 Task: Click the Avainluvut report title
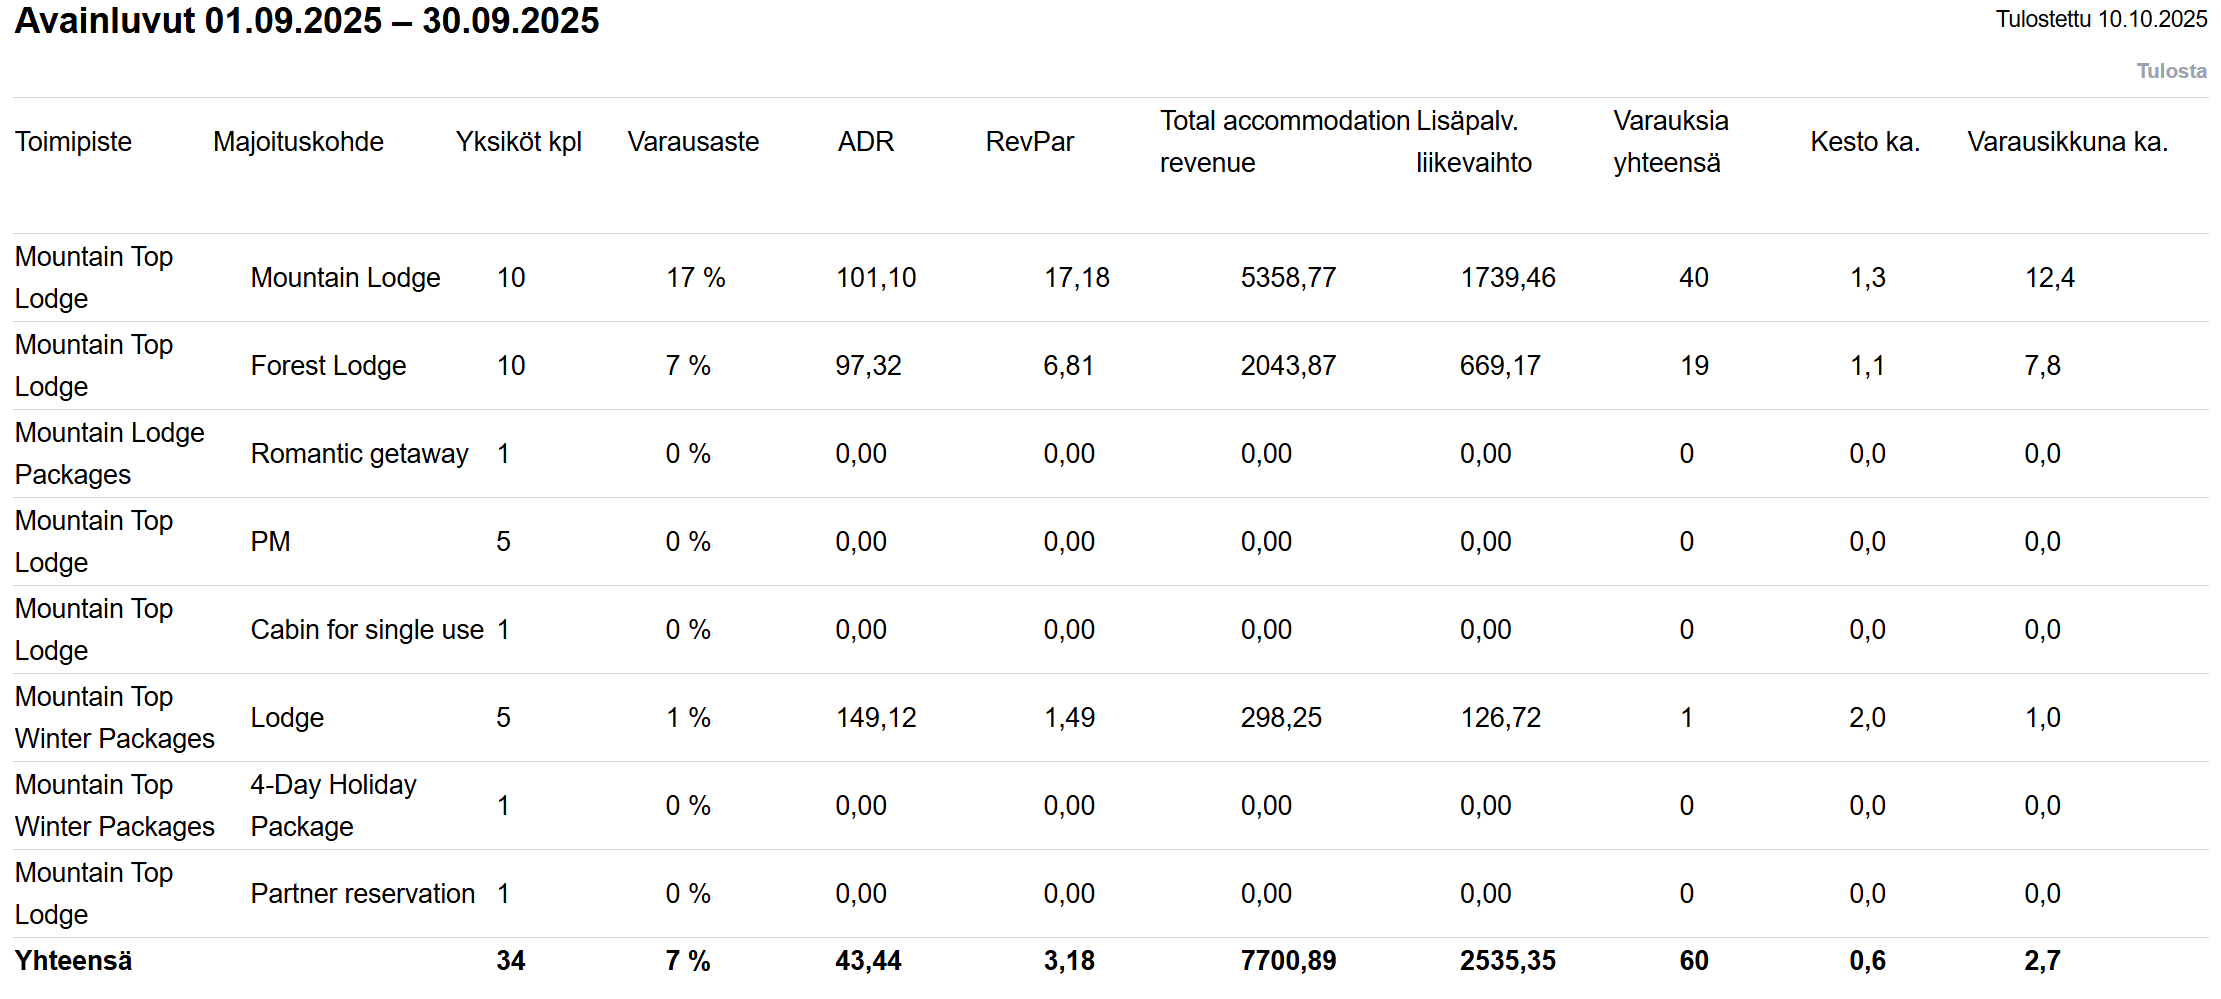(306, 21)
